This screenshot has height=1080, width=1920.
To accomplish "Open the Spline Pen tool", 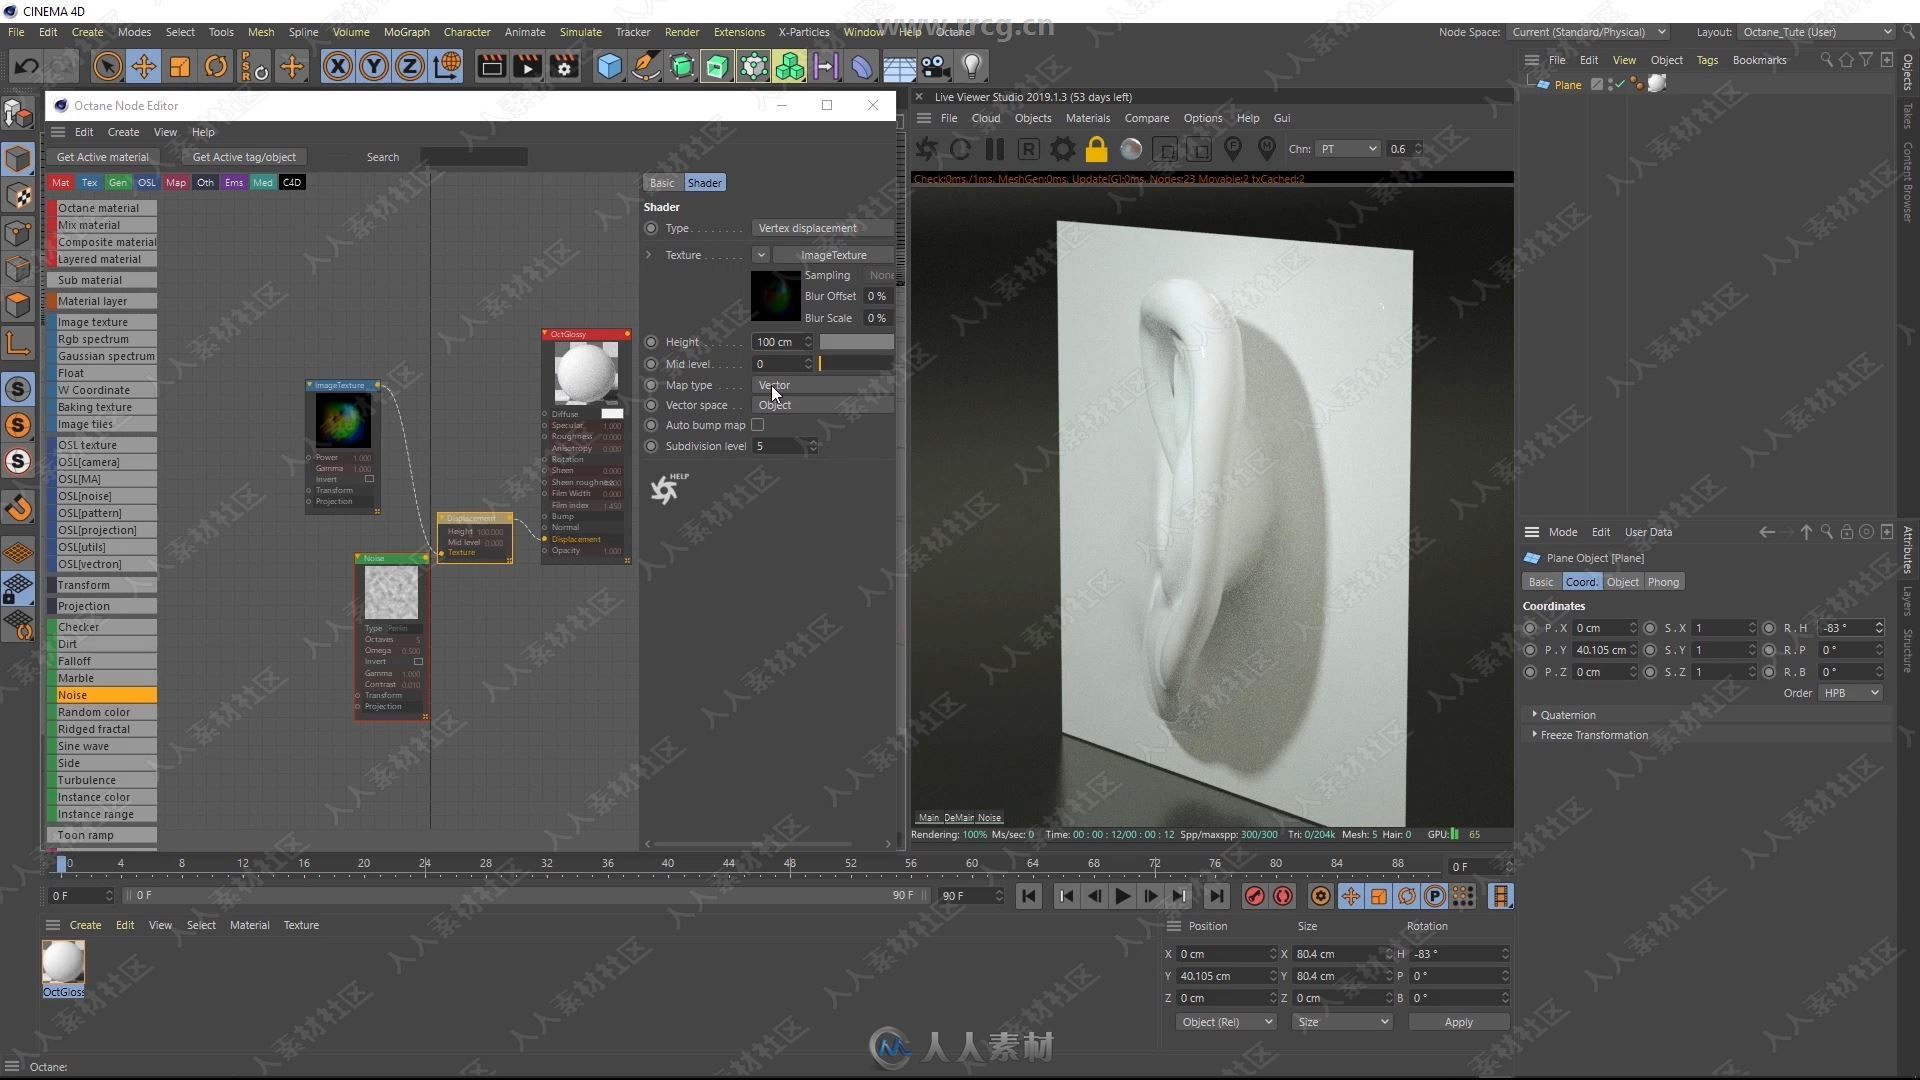I will click(646, 67).
